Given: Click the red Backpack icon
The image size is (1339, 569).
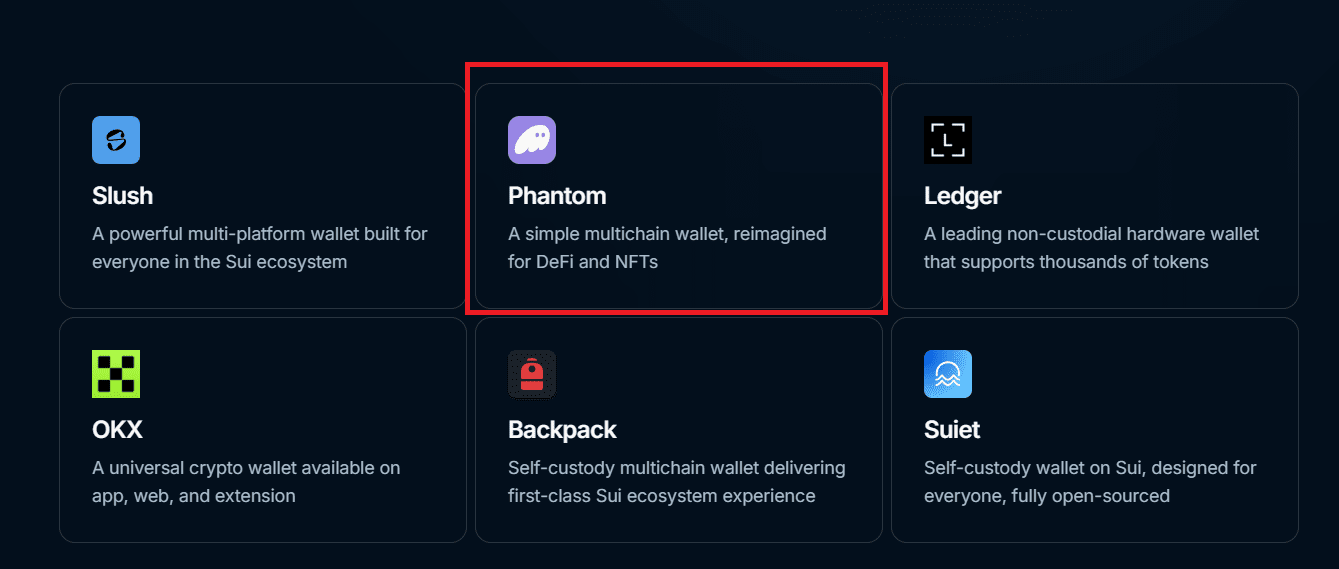Looking at the screenshot, I should pyautogui.click(x=532, y=374).
